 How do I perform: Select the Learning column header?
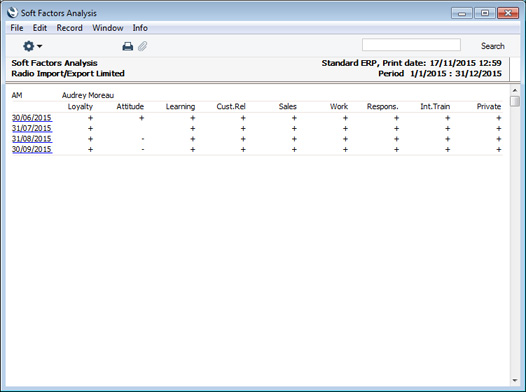pyautogui.click(x=180, y=107)
